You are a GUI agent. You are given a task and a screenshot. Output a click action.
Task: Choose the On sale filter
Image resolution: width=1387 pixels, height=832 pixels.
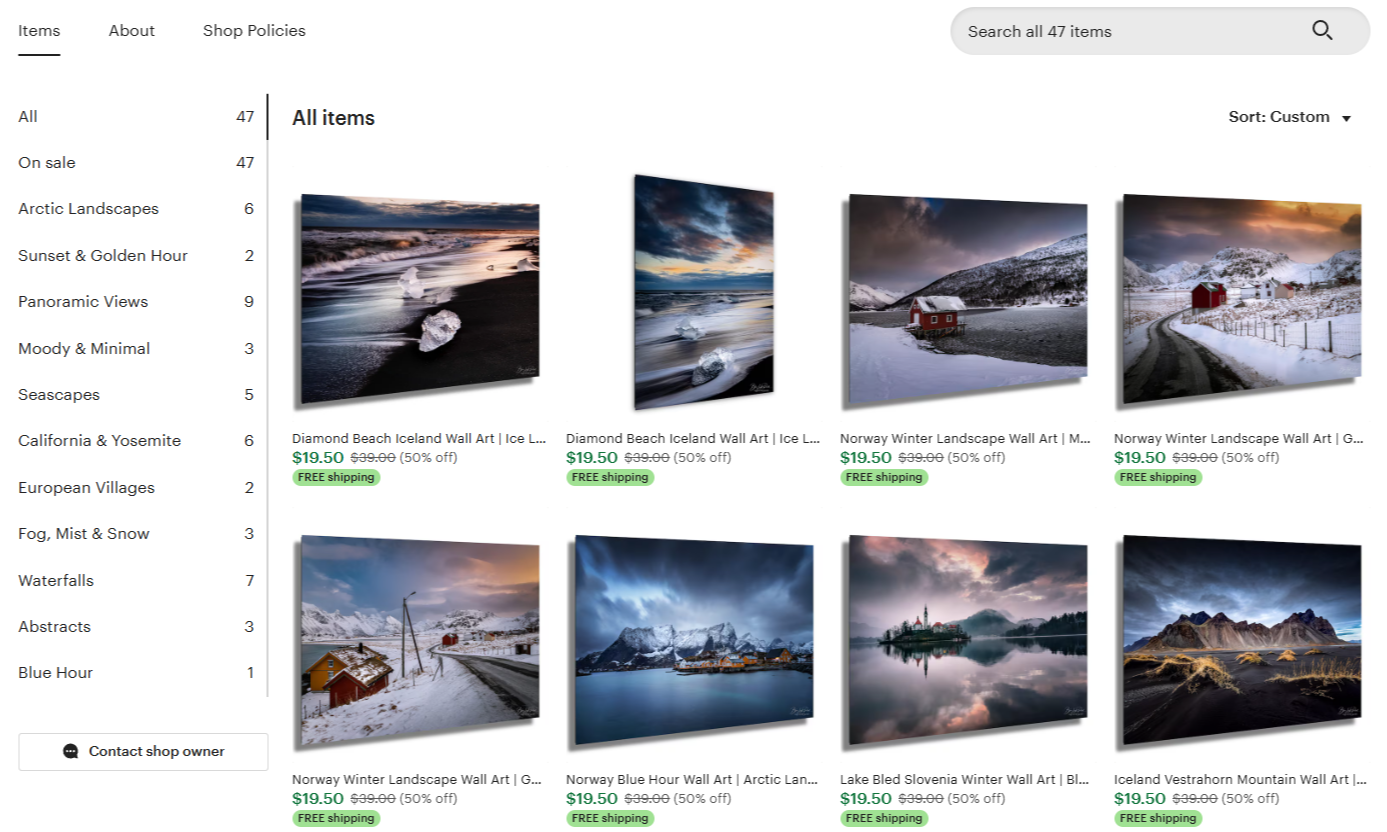136,163
